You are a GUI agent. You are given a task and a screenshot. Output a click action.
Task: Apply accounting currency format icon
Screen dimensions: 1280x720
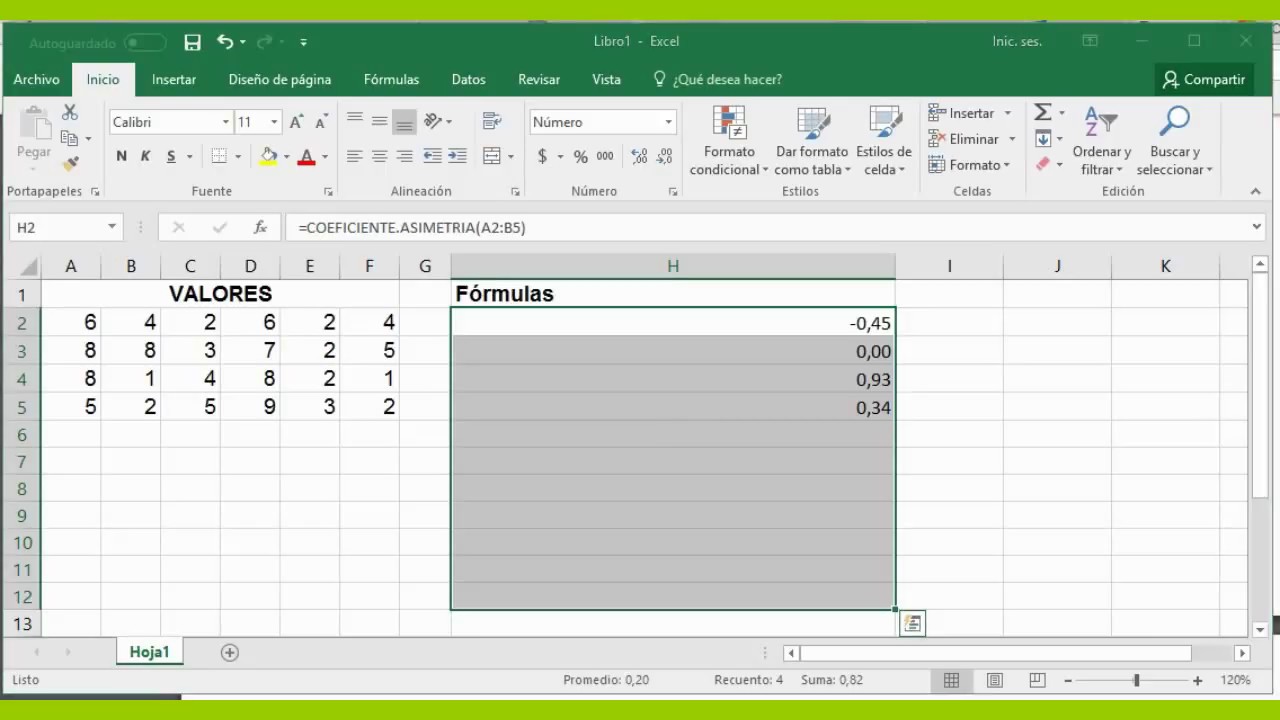(542, 156)
